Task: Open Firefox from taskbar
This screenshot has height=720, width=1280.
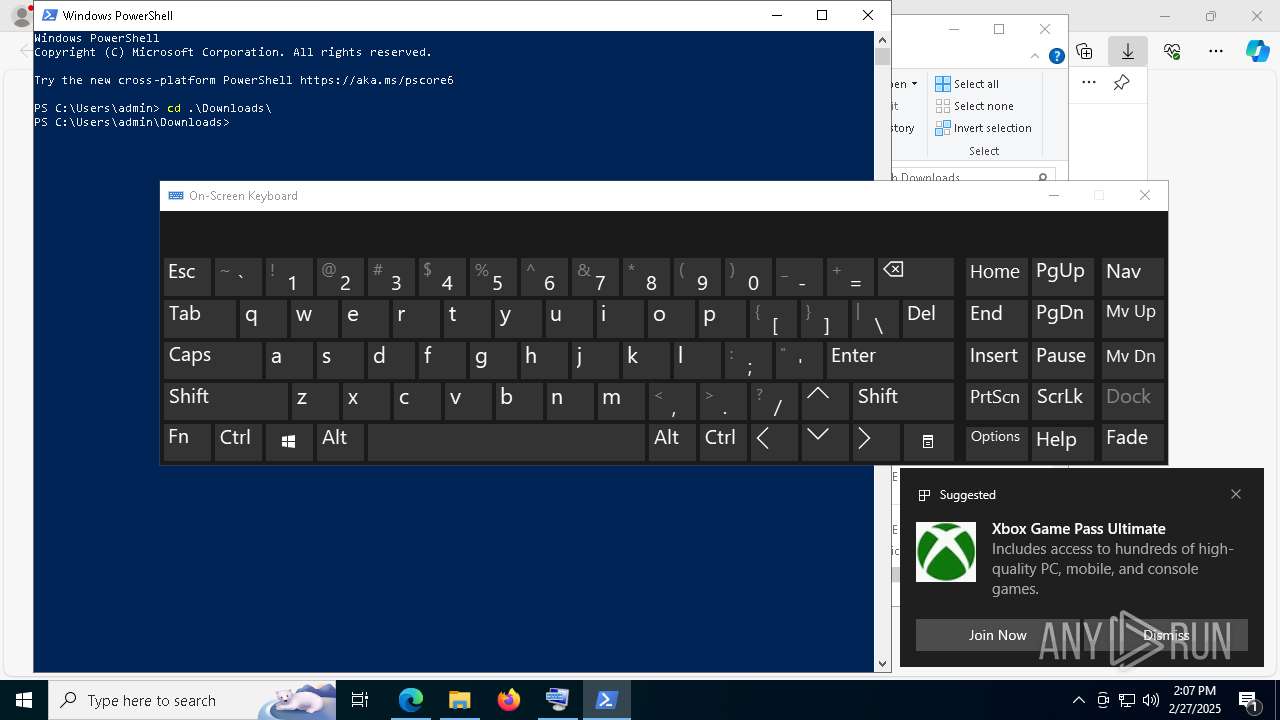Action: tap(509, 700)
